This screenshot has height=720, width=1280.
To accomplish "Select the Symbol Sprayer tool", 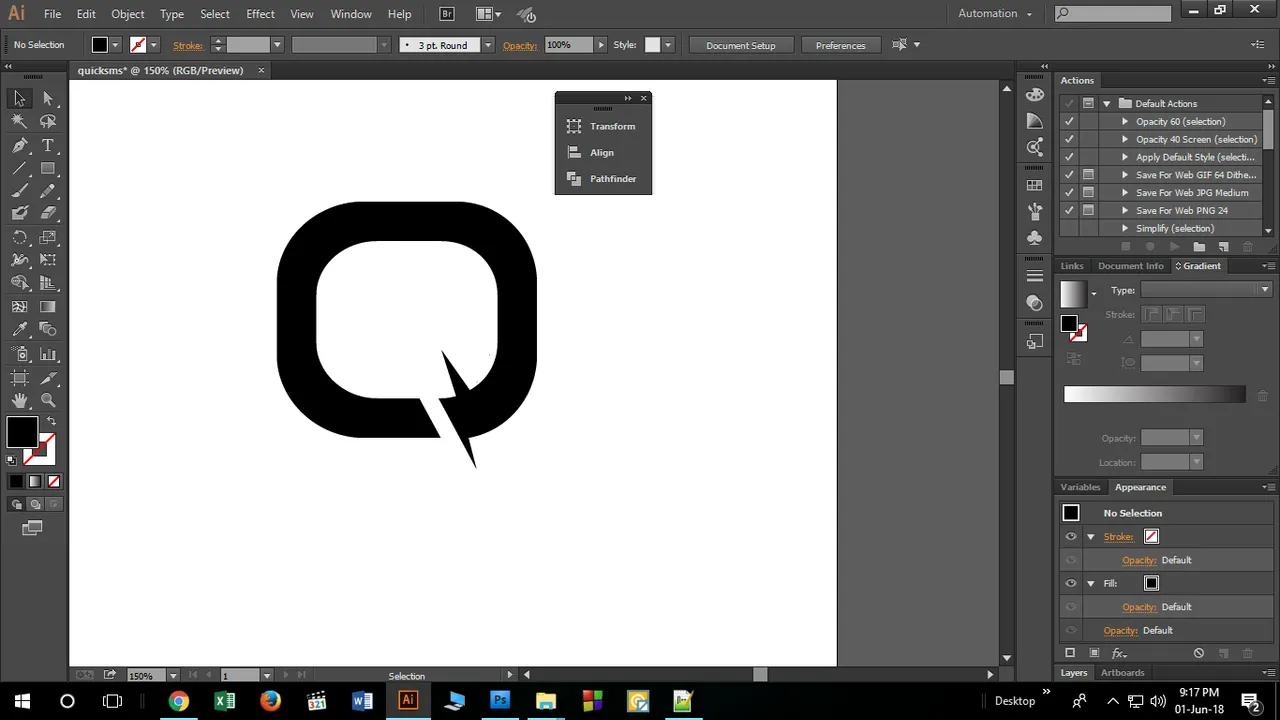I will tap(19, 354).
